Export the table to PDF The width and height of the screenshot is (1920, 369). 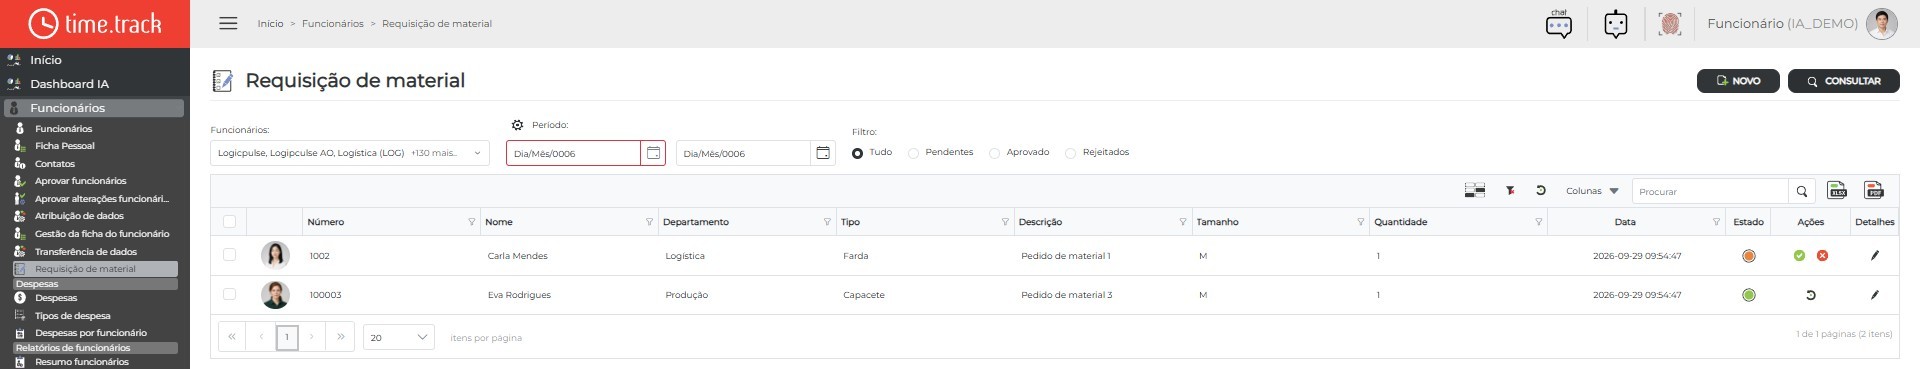pyautogui.click(x=1874, y=190)
